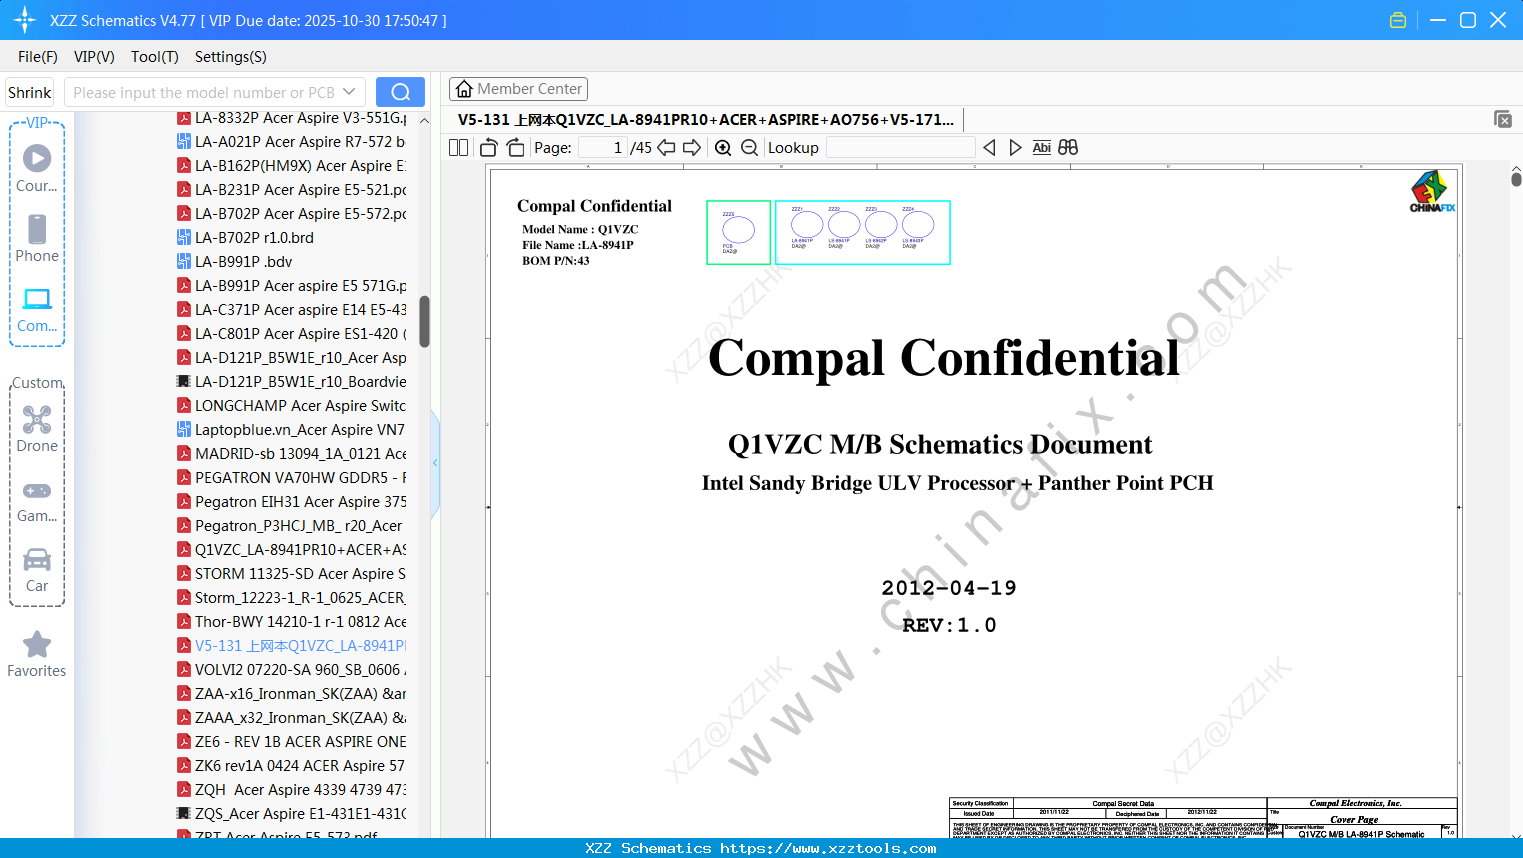The image size is (1523, 858).
Task: Go to the previous page arrow
Action: click(x=666, y=147)
